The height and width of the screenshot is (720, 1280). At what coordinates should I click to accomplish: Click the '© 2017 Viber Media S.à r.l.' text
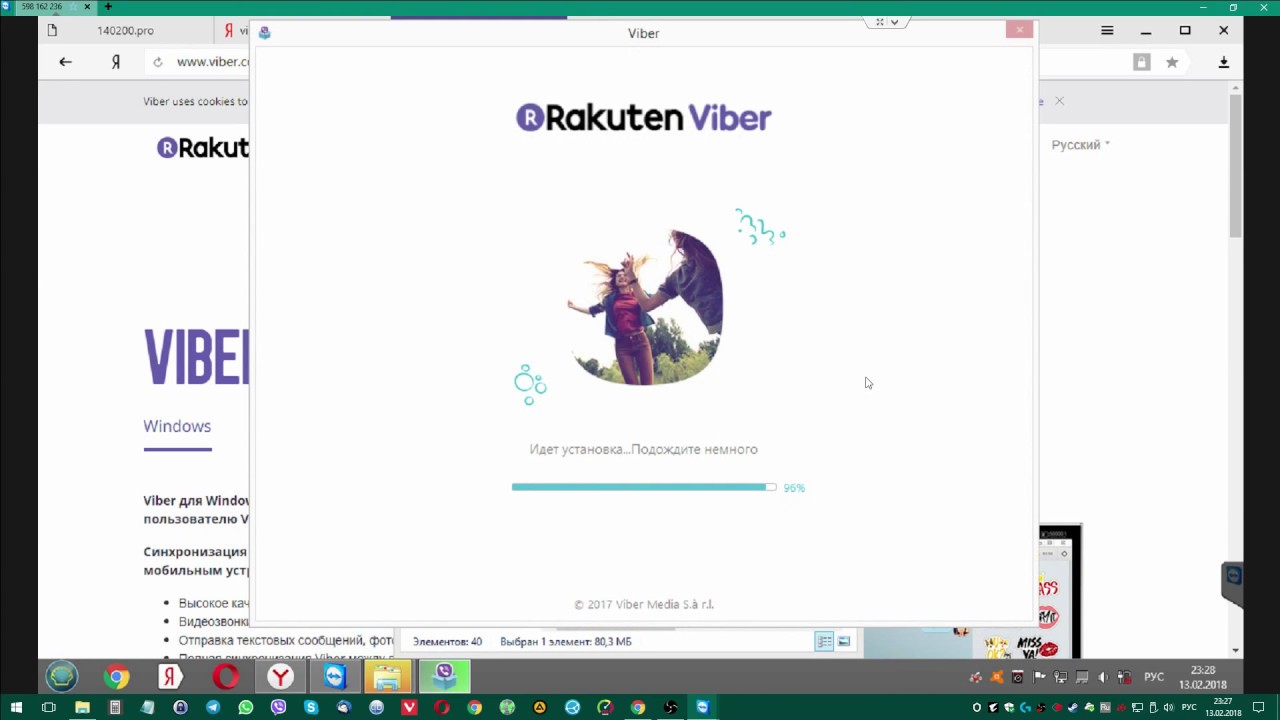point(644,604)
